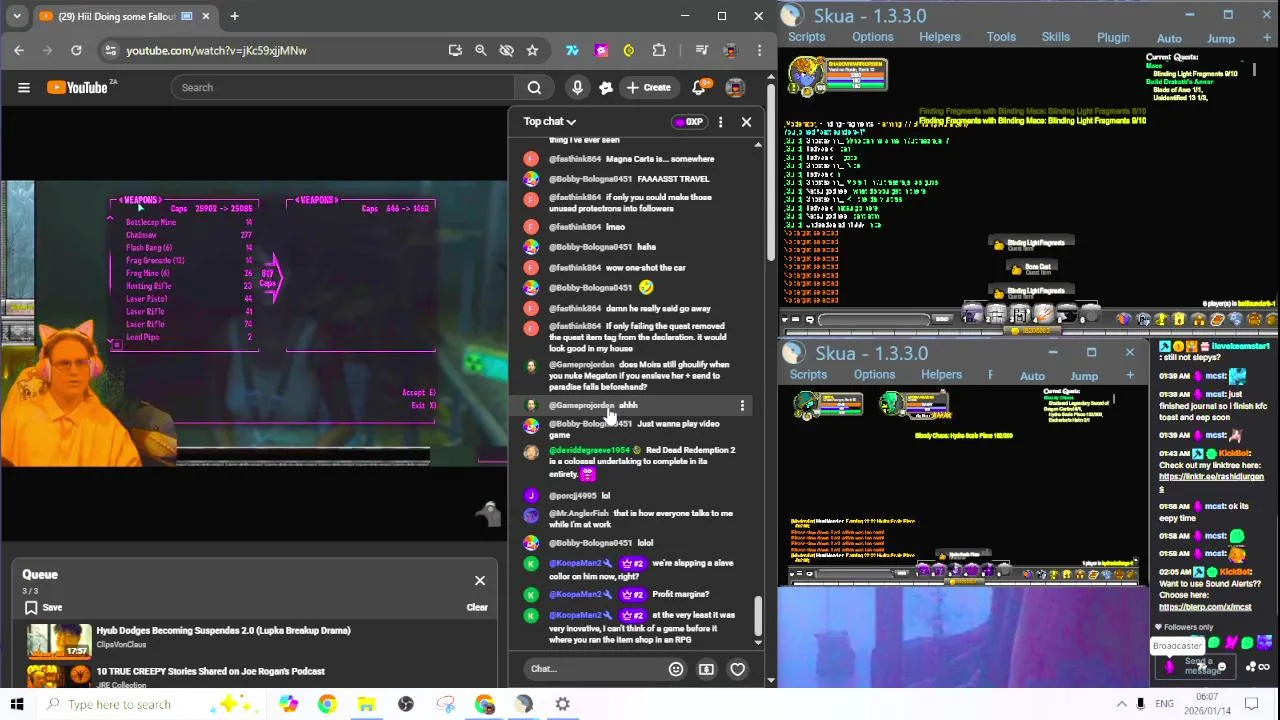Open Hyub Dodges video from queue
This screenshot has width=1280, height=720.
pos(224,631)
